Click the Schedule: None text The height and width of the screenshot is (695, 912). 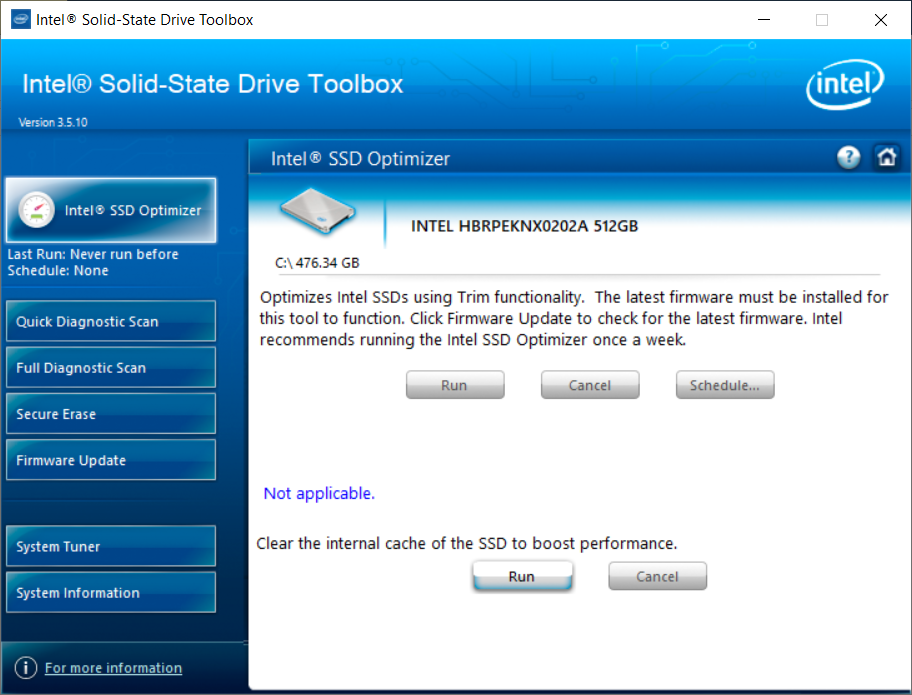[x=58, y=270]
